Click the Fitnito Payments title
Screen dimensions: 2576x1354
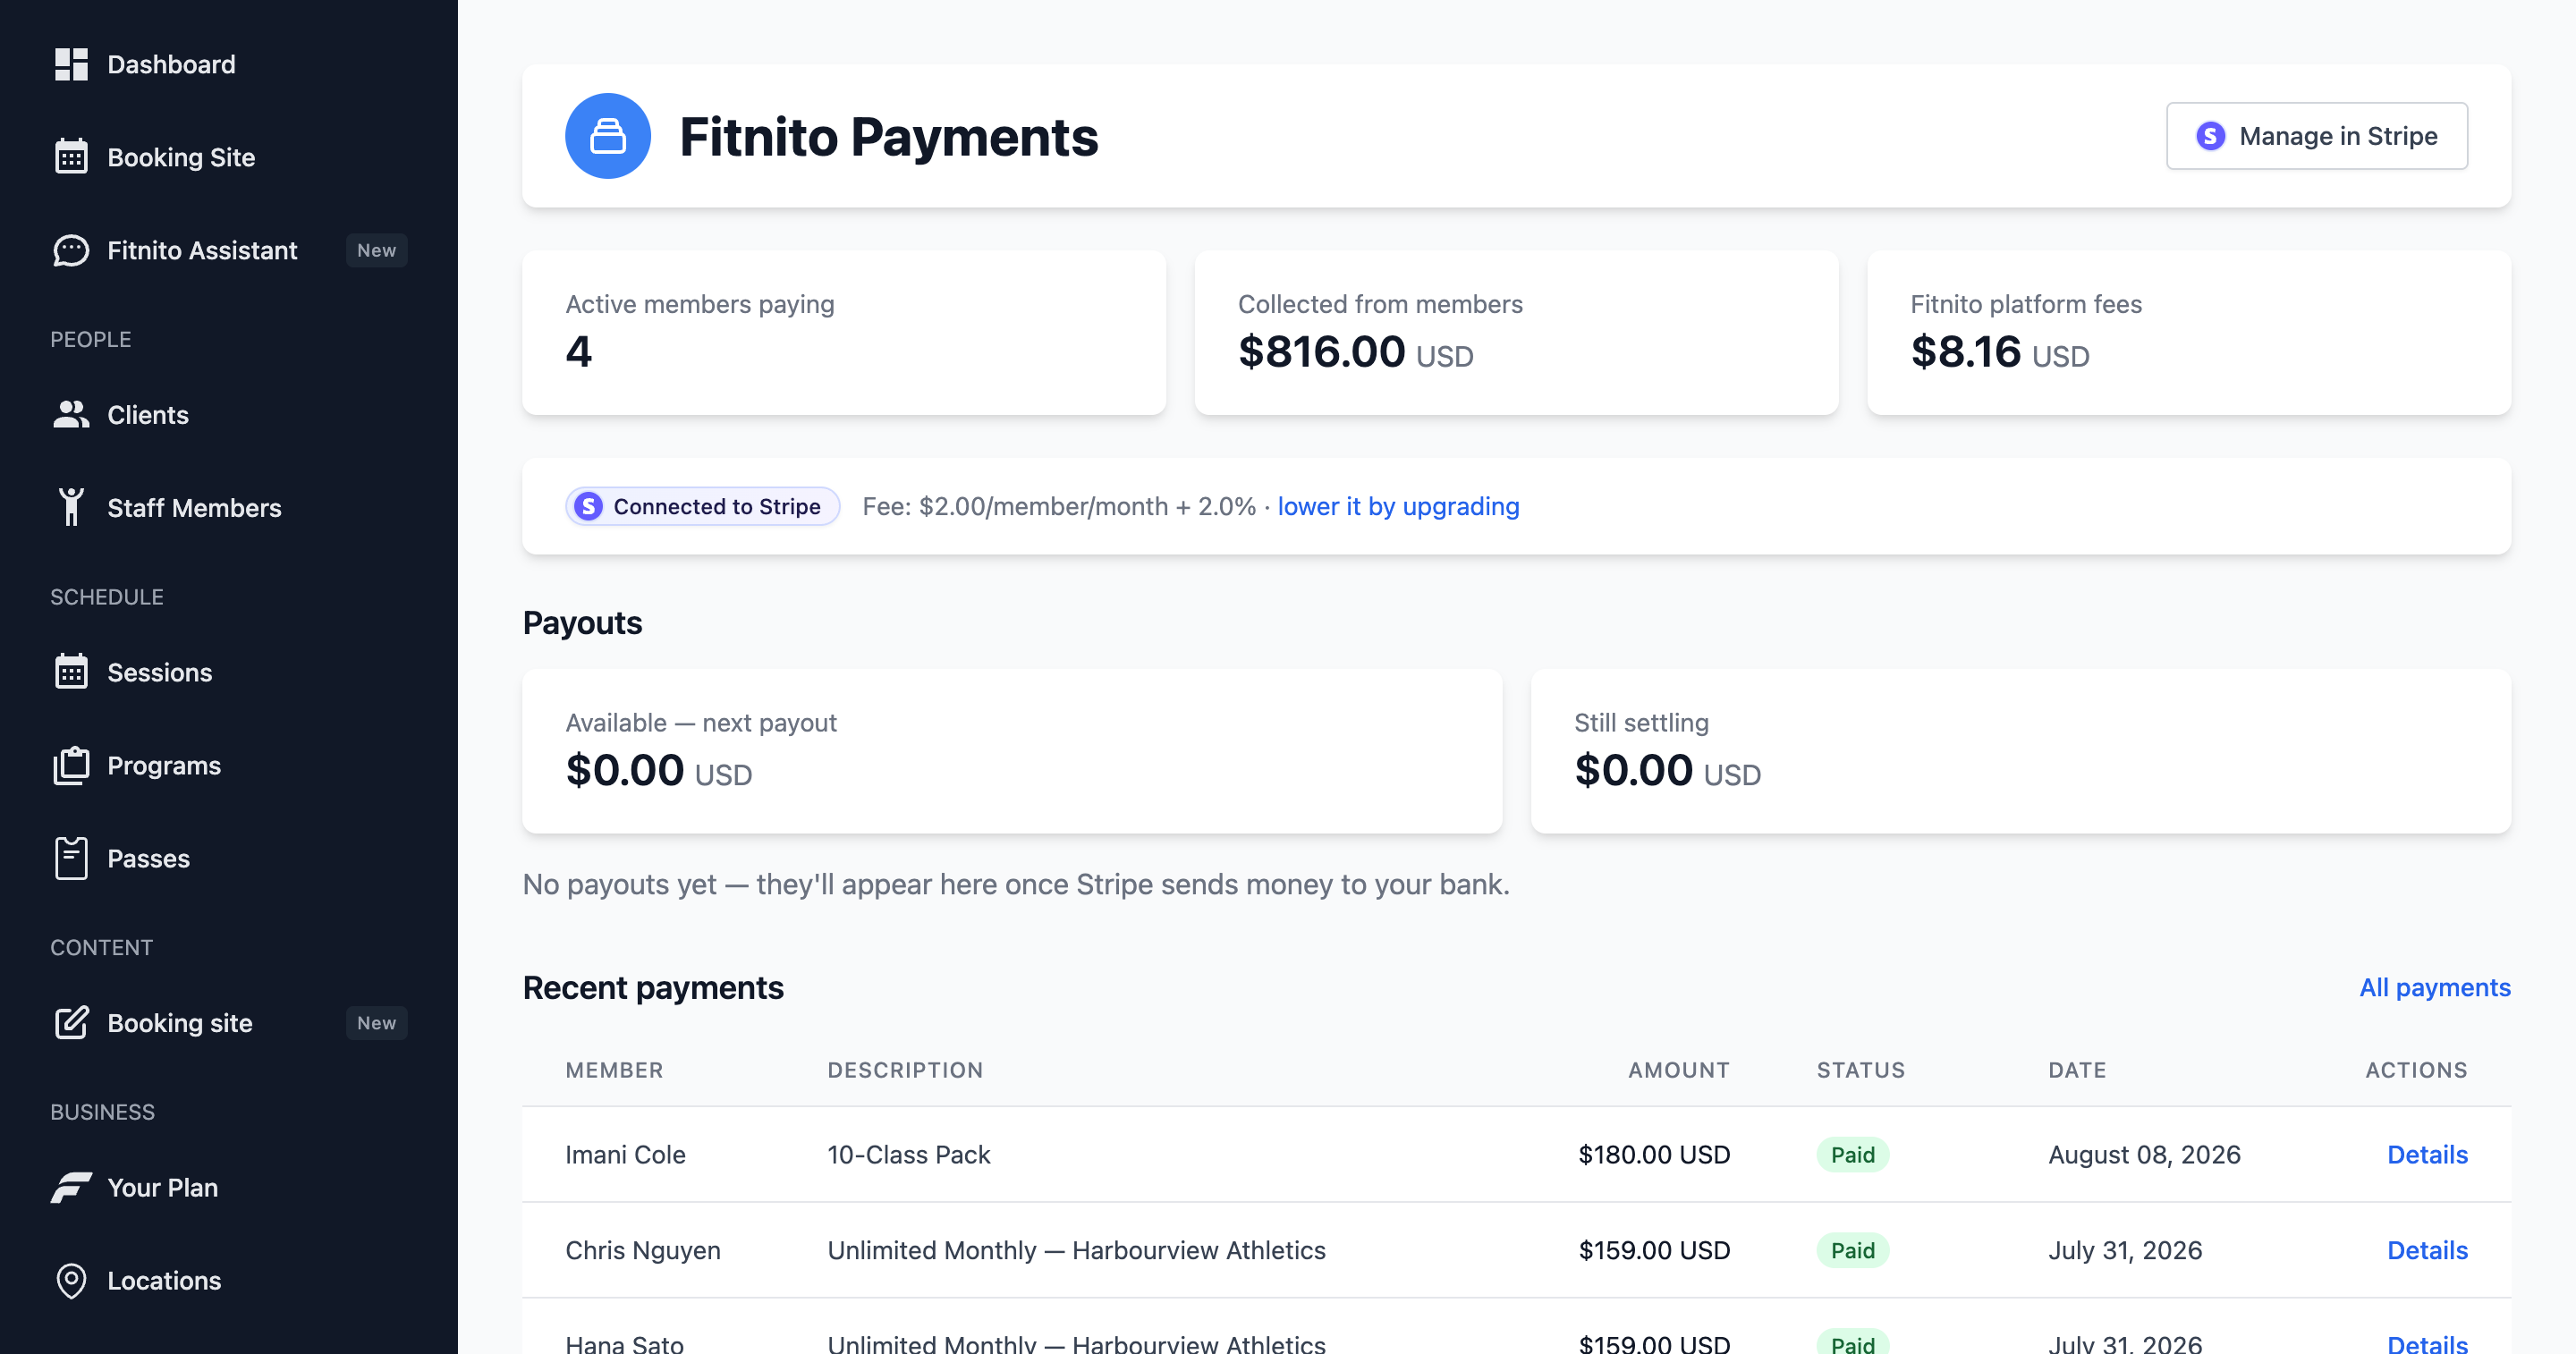[888, 137]
